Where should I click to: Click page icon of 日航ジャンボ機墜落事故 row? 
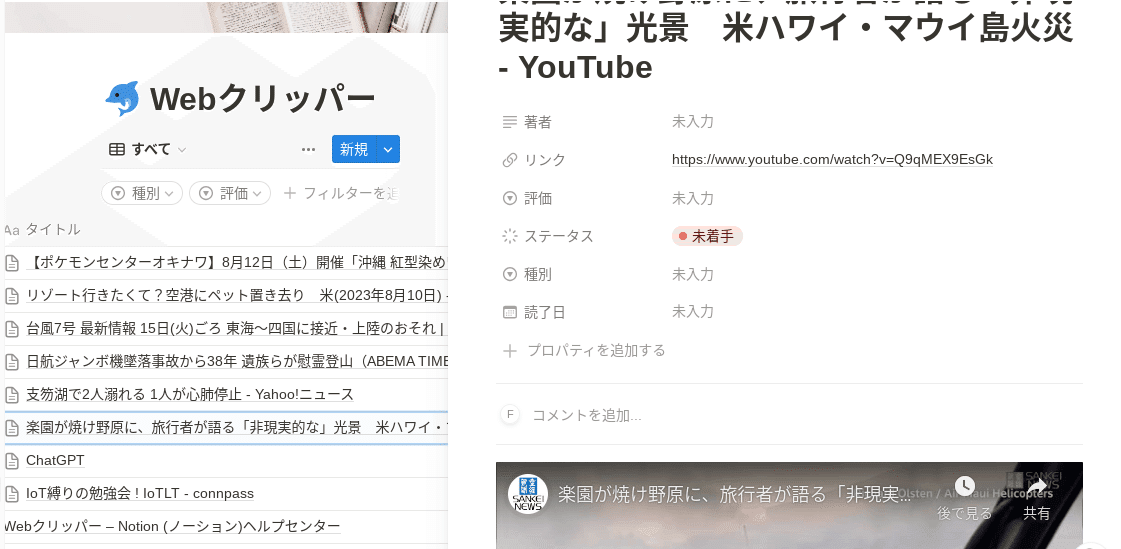[x=11, y=362]
